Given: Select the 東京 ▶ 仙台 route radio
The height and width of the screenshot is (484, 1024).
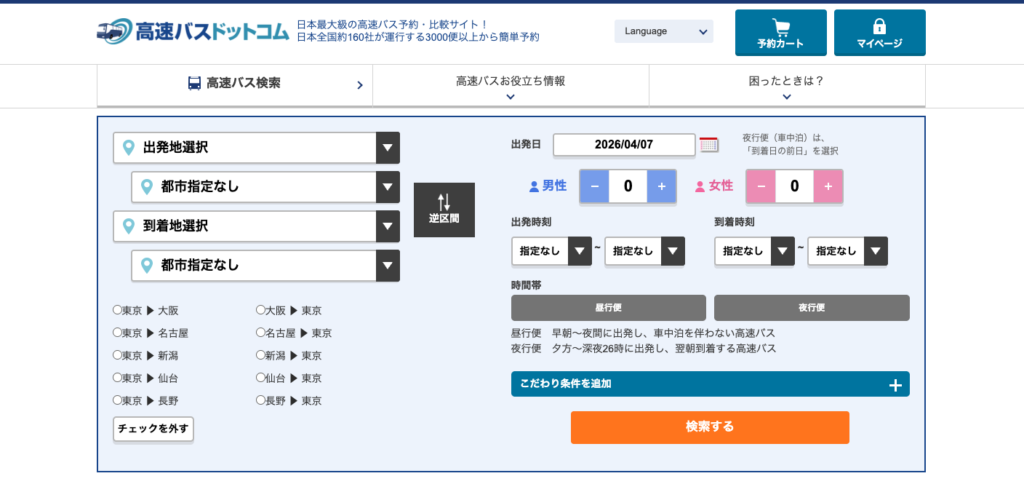Looking at the screenshot, I should (x=117, y=378).
